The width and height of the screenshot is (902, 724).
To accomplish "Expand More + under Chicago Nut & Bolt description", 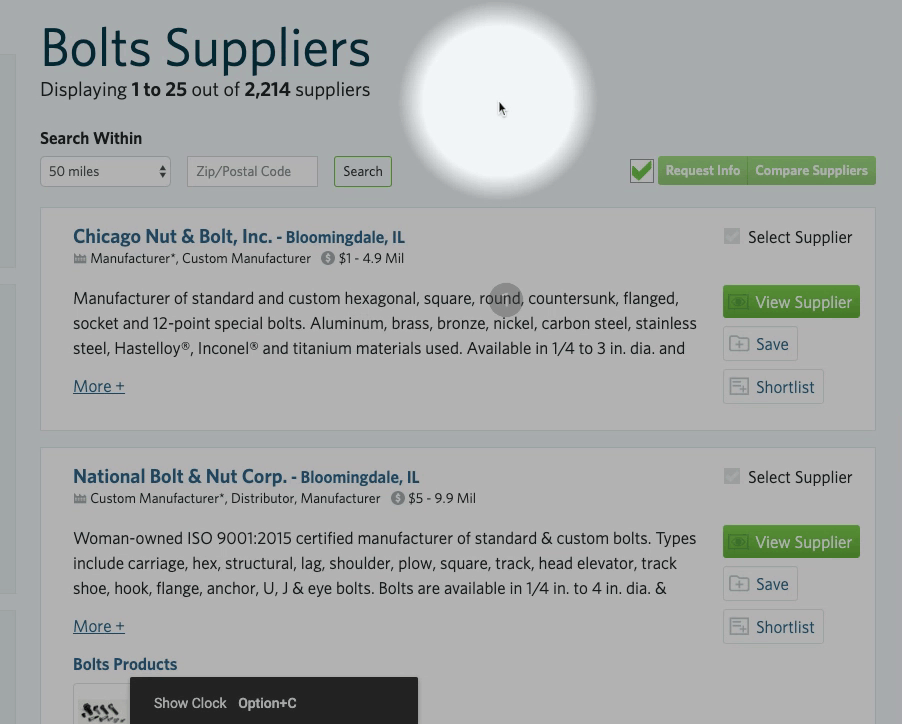I will click(99, 386).
